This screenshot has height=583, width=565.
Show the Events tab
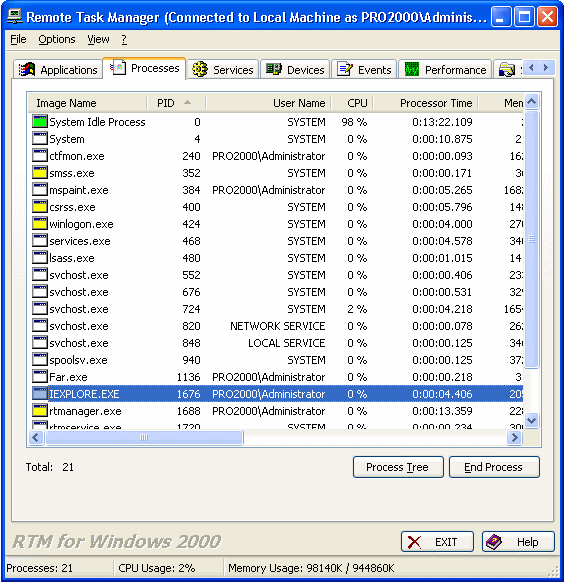(x=364, y=70)
